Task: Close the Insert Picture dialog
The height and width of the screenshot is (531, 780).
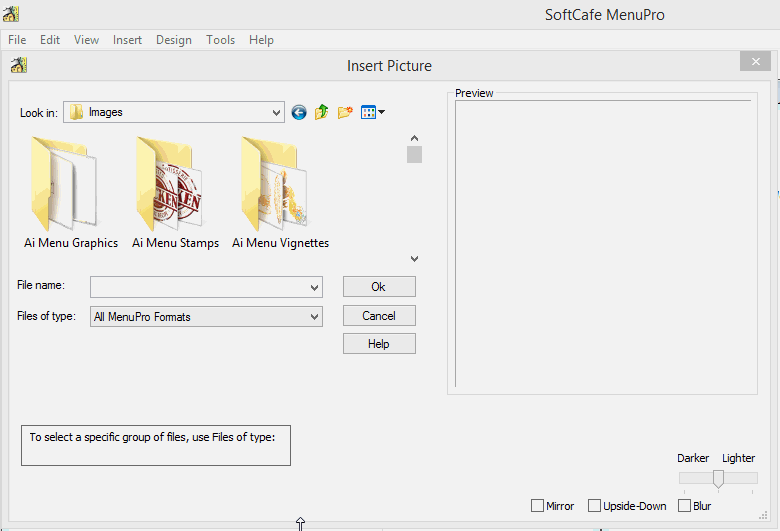Action: [x=755, y=61]
